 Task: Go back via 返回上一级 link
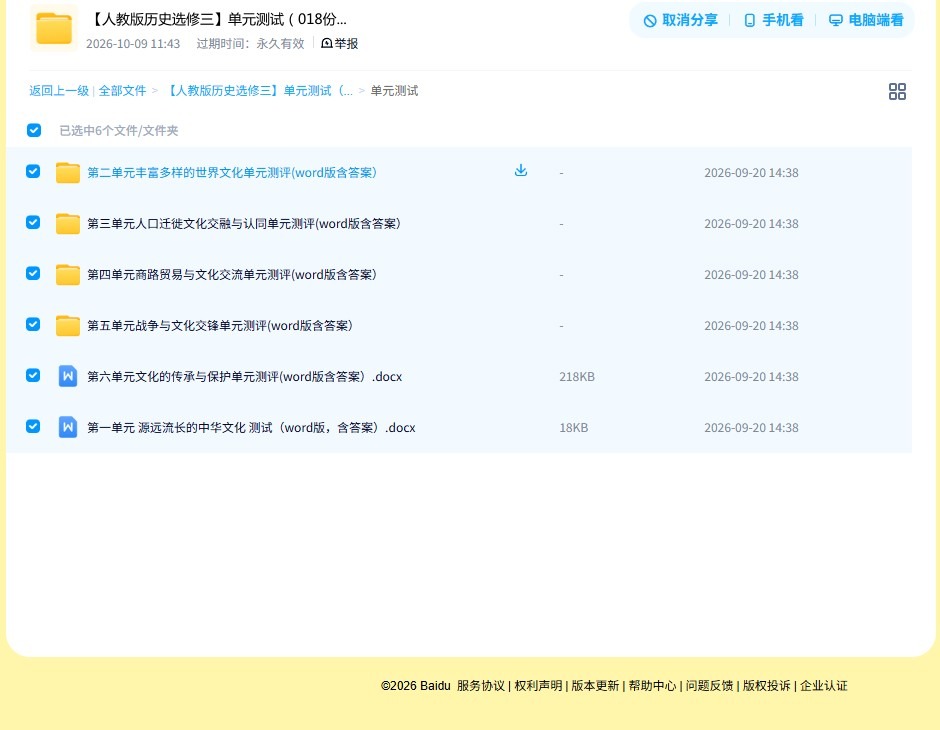pyautogui.click(x=59, y=91)
